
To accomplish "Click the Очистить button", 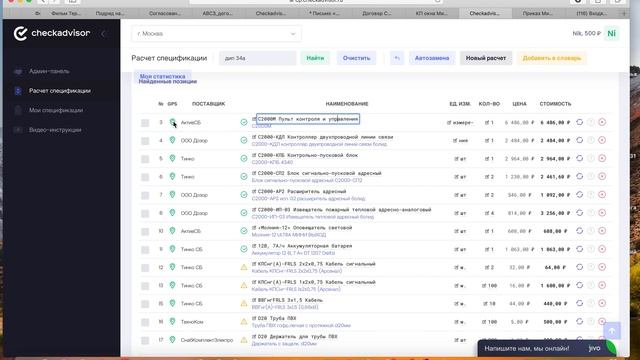I will tap(356, 58).
